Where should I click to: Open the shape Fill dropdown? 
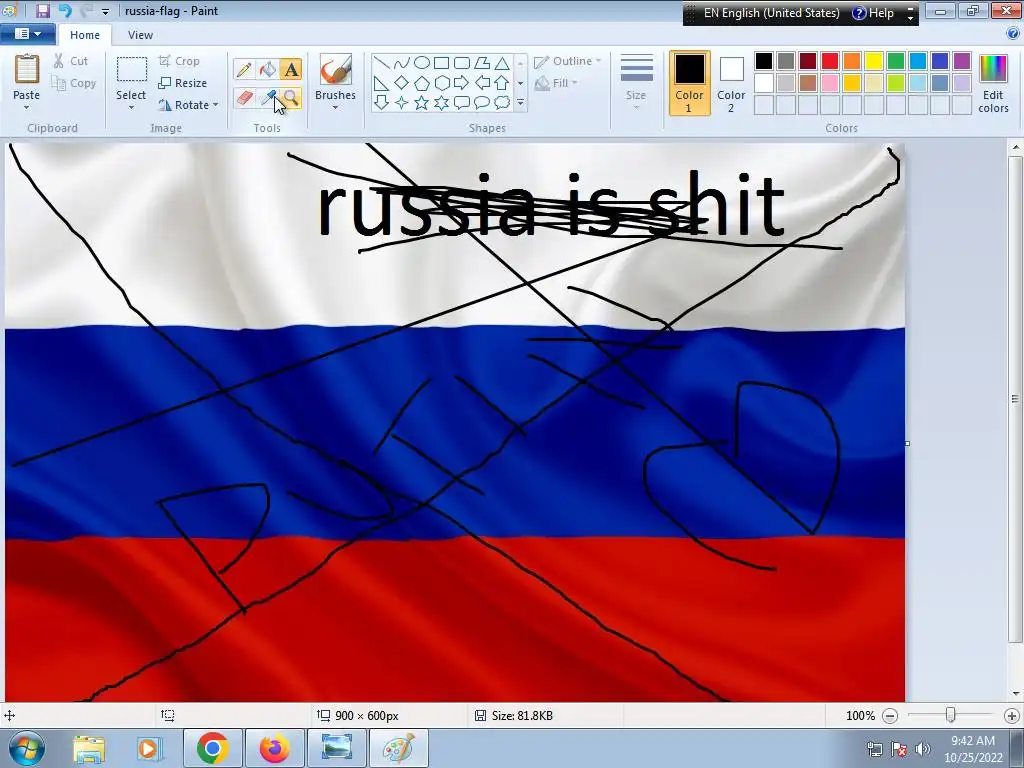(556, 83)
